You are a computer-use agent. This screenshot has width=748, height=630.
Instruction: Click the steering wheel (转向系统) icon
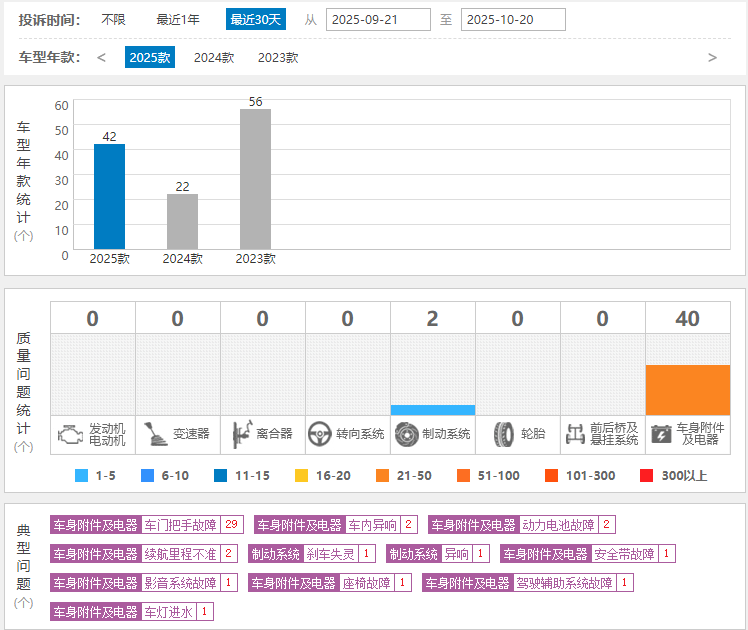(x=320, y=434)
